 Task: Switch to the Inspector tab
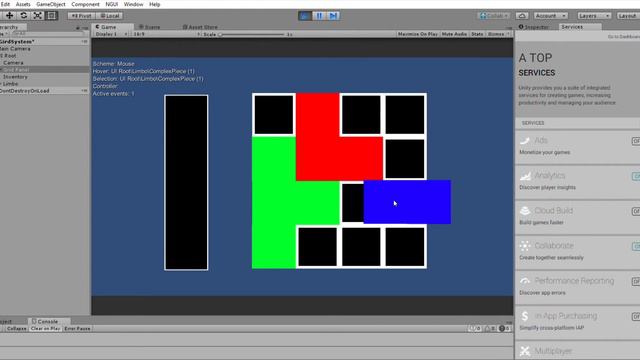(x=533, y=27)
